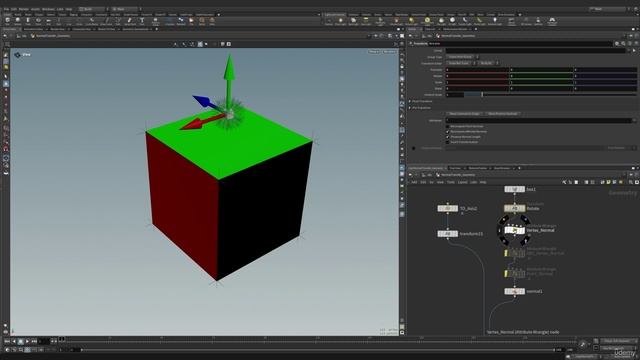The height and width of the screenshot is (360, 640).
Task: Switch to the Material Palette tab
Action: click(x=478, y=168)
